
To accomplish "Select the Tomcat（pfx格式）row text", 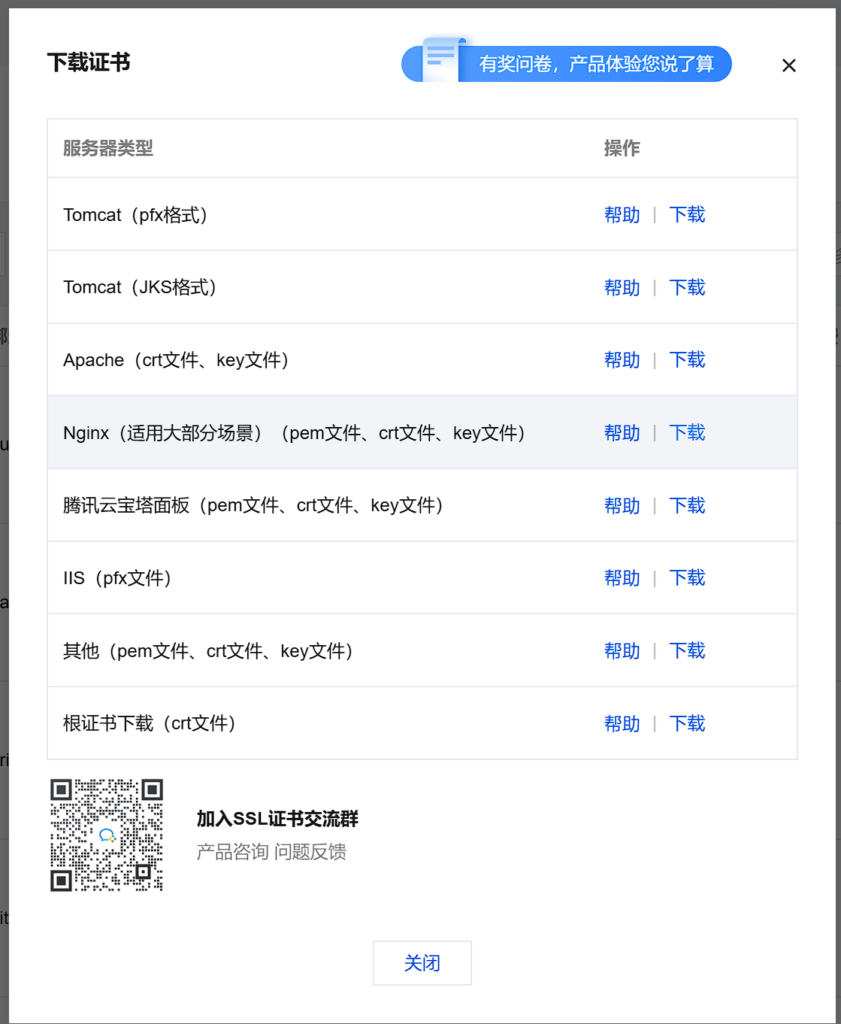I will click(x=136, y=215).
